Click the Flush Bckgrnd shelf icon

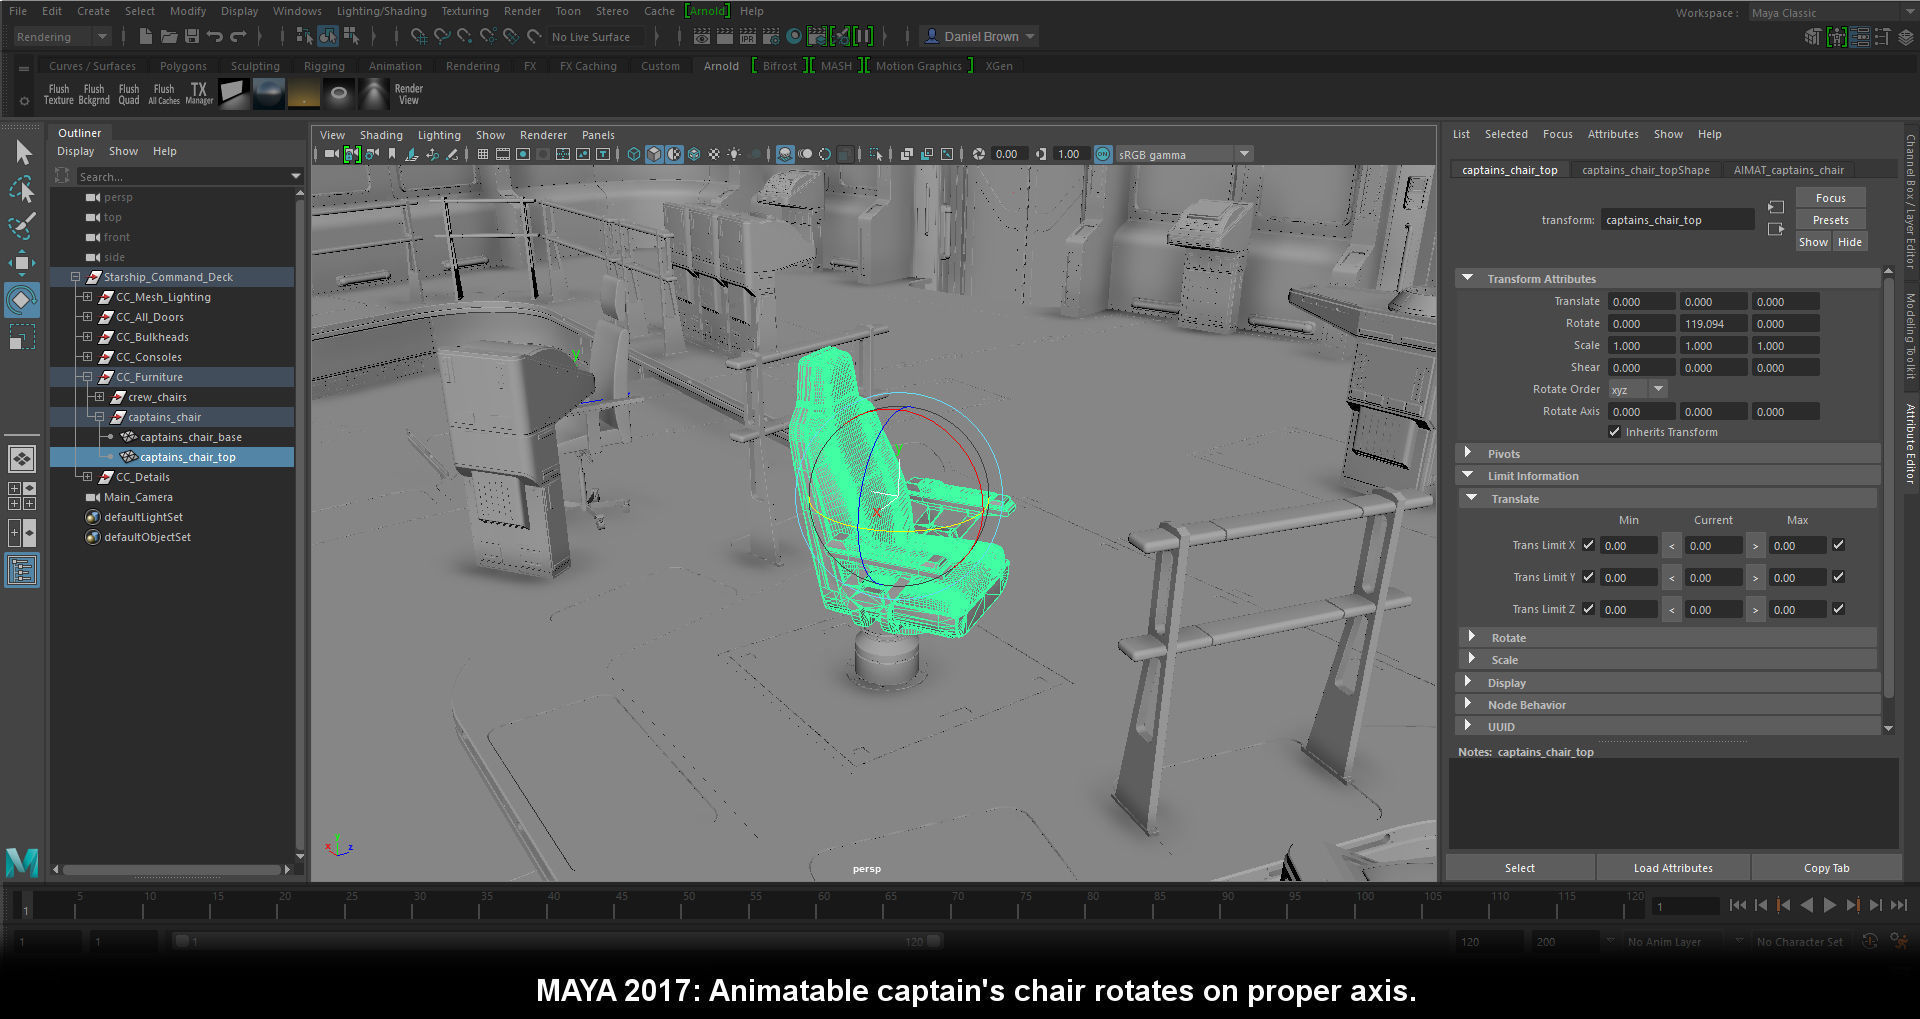[x=94, y=94]
